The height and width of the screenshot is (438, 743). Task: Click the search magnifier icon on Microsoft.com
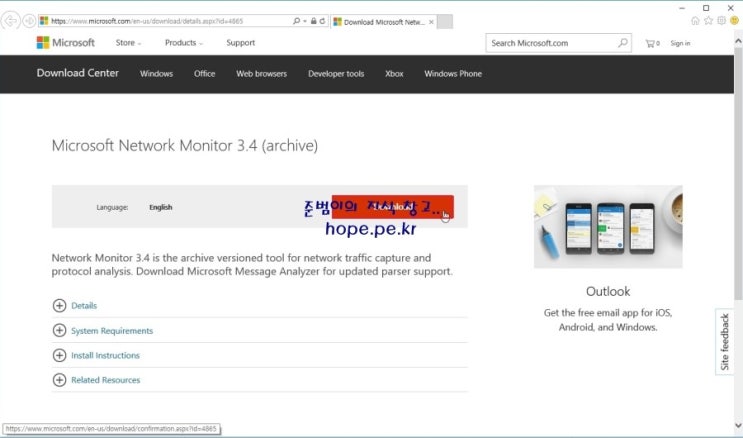623,43
